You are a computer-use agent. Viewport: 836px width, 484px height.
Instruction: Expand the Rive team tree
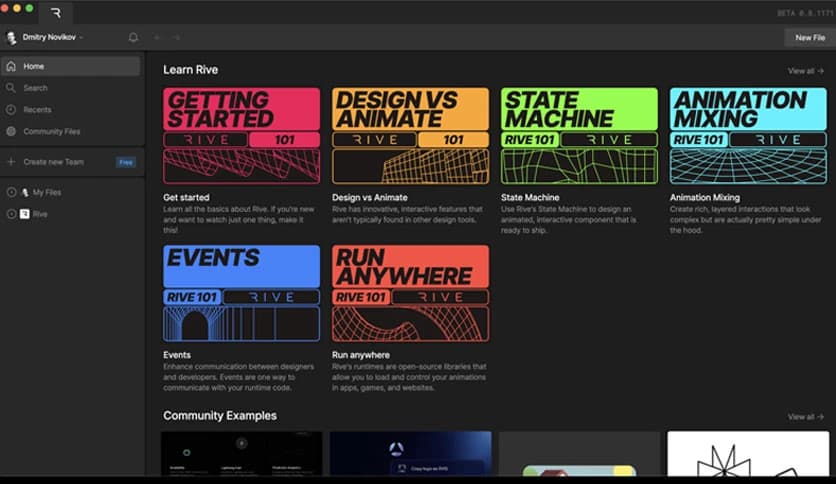[11, 214]
